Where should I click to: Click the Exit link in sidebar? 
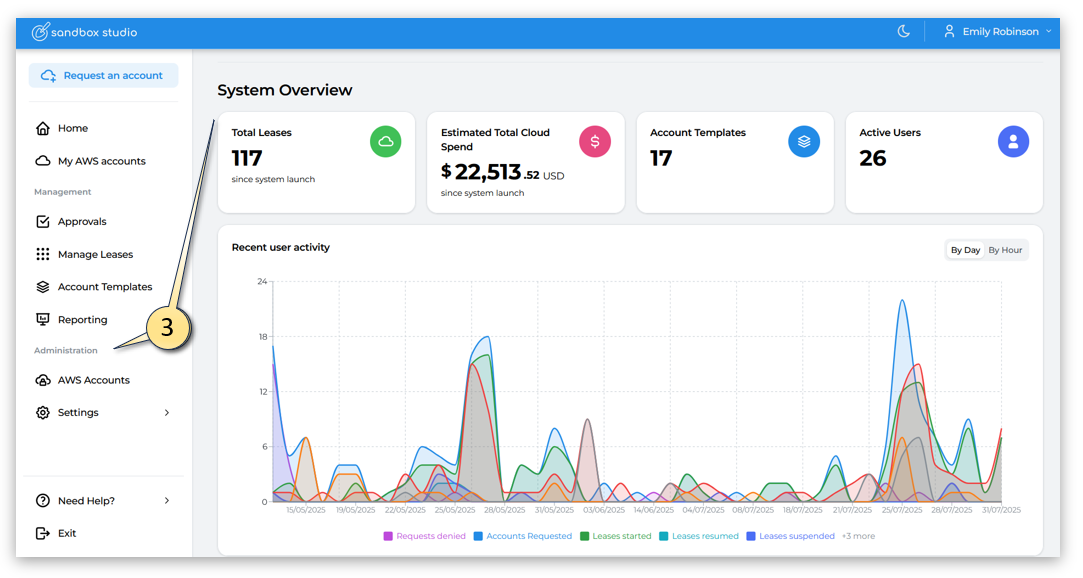point(66,534)
